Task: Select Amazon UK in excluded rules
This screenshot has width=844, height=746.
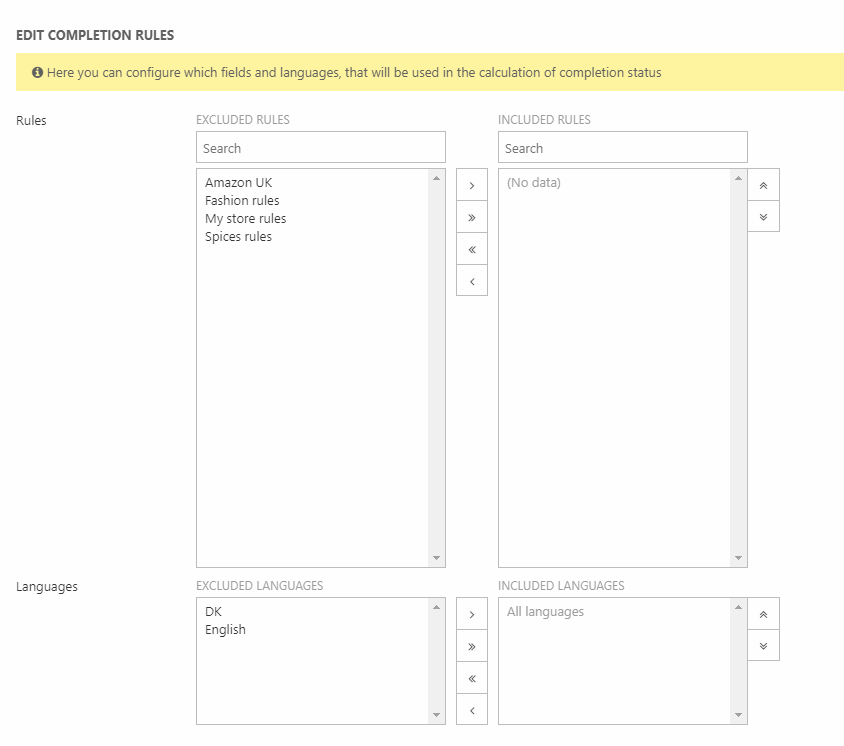Action: pos(238,183)
